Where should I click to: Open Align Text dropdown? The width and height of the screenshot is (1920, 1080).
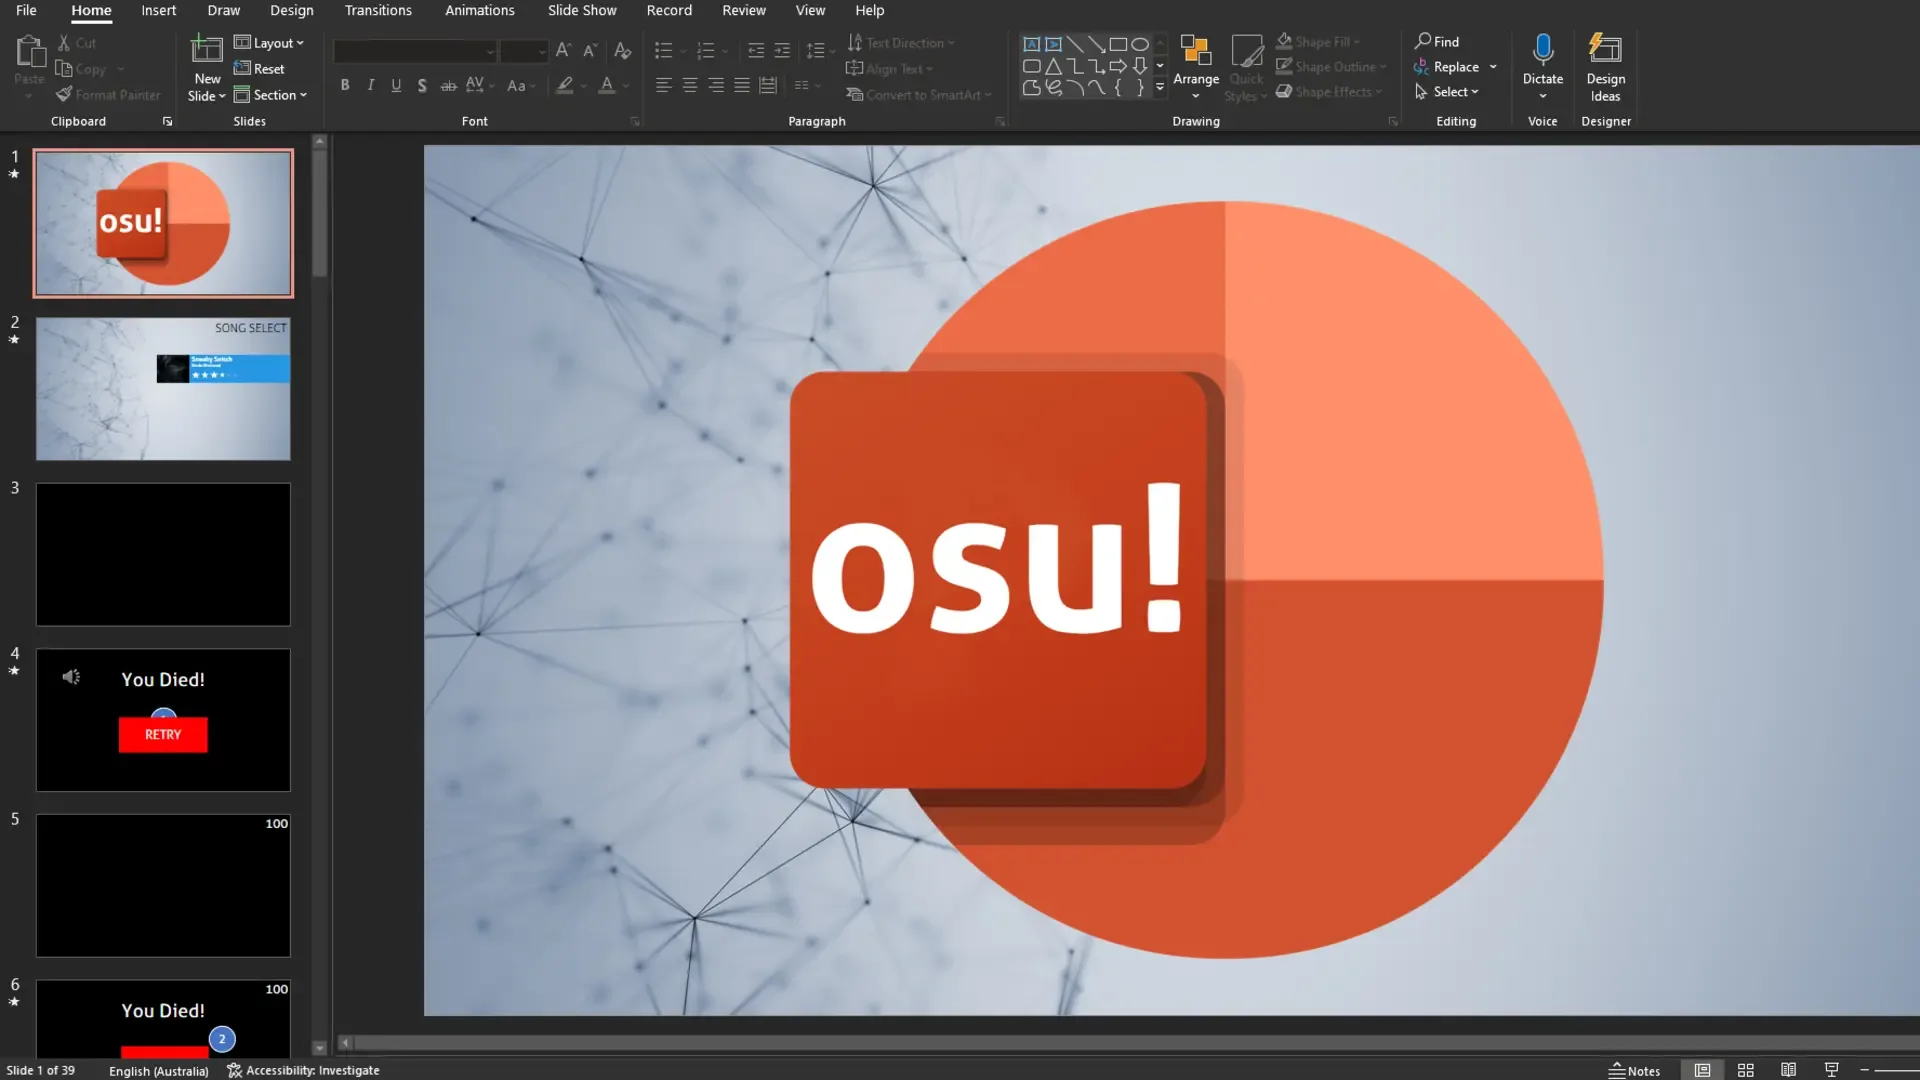889,69
